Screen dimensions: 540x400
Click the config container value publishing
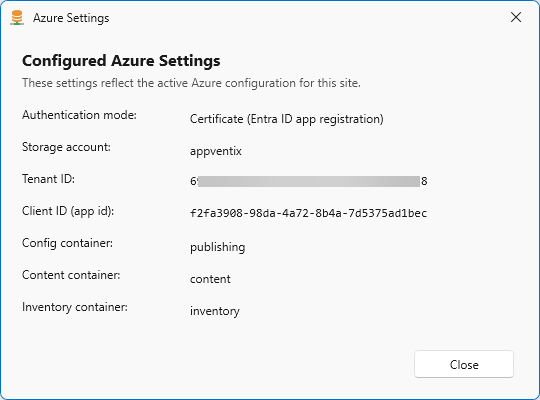pos(218,247)
